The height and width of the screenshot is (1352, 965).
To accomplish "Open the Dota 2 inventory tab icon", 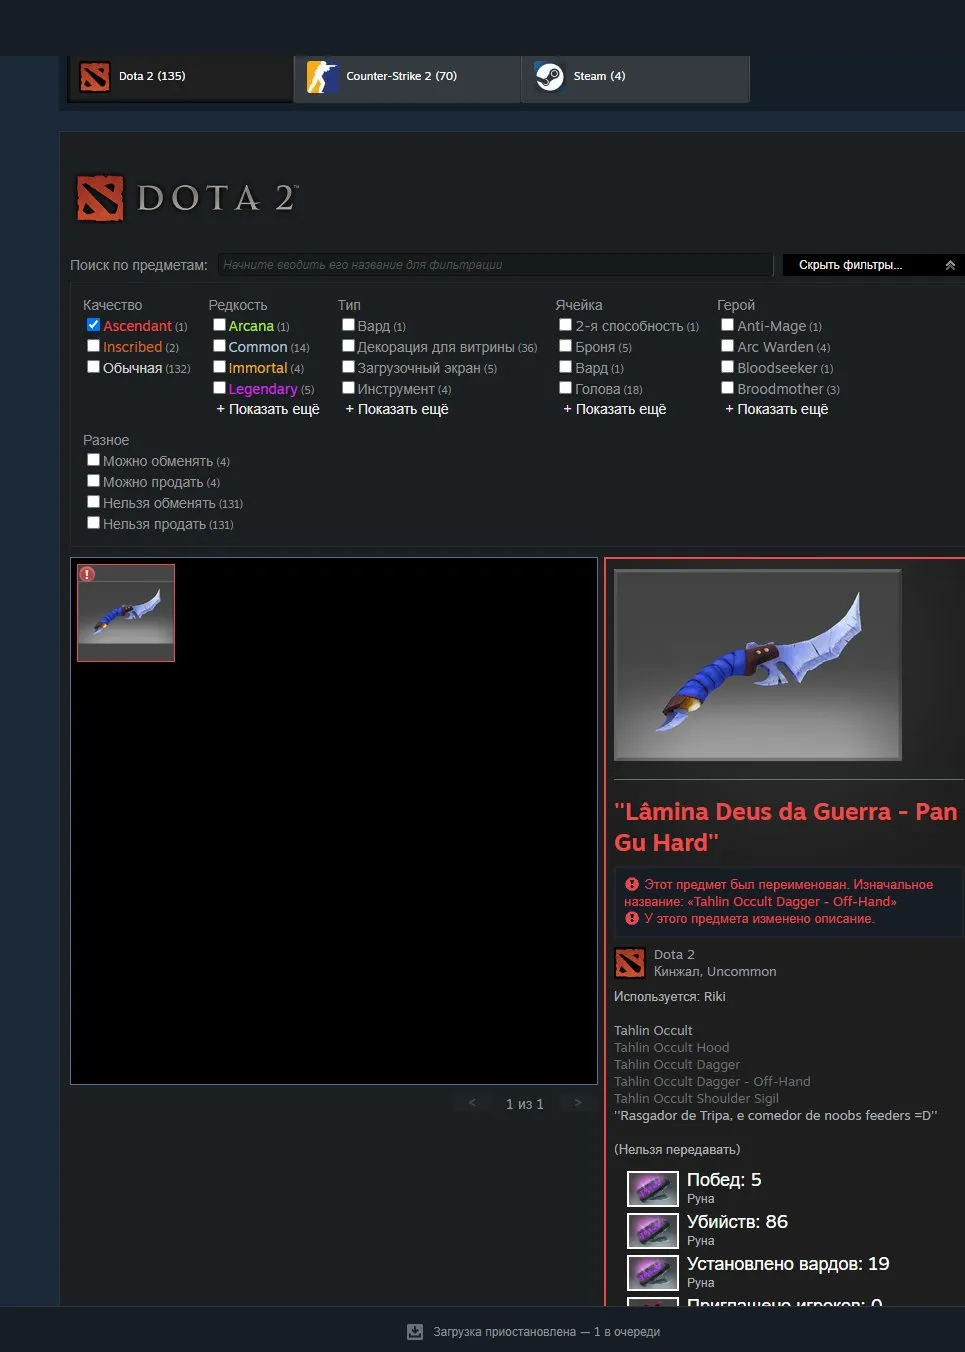I will (x=94, y=76).
